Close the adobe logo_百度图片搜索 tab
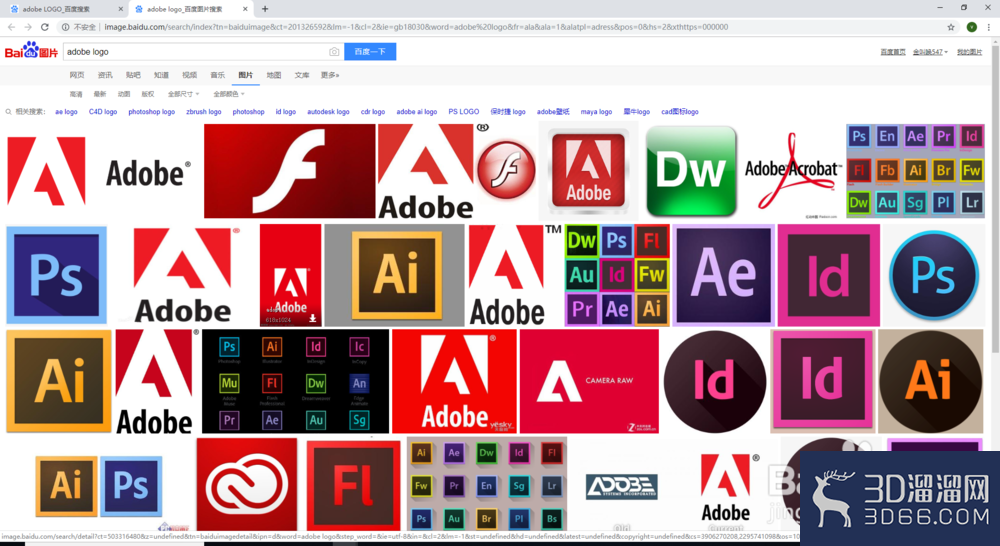 pos(246,9)
